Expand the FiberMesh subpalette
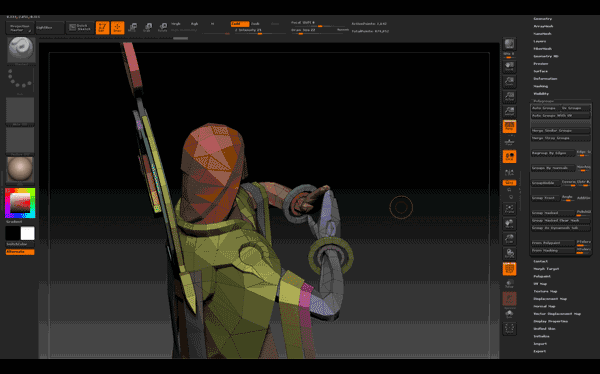Screen dimensions: 600x374 click(543, 49)
